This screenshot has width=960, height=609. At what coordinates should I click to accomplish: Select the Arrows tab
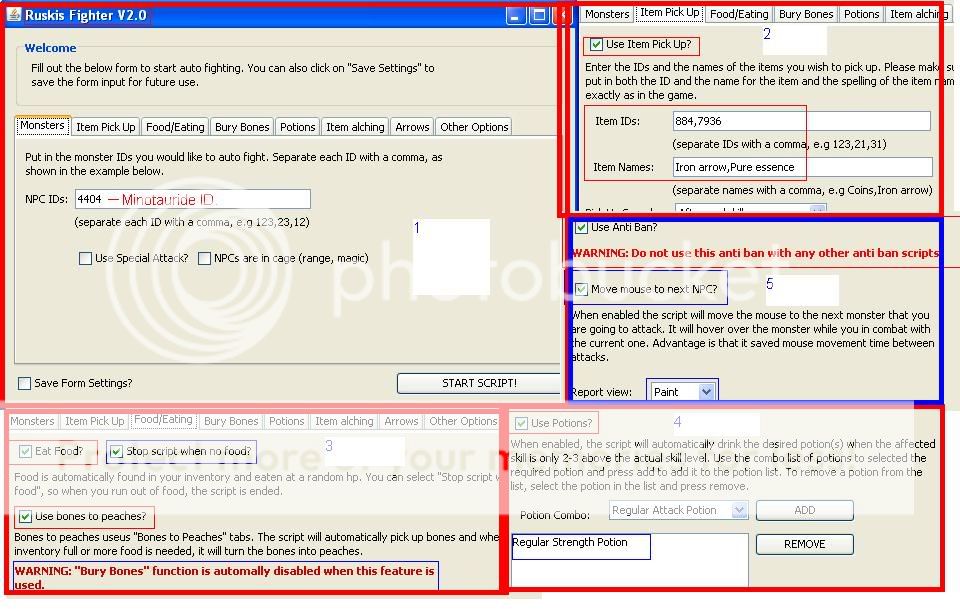[412, 127]
